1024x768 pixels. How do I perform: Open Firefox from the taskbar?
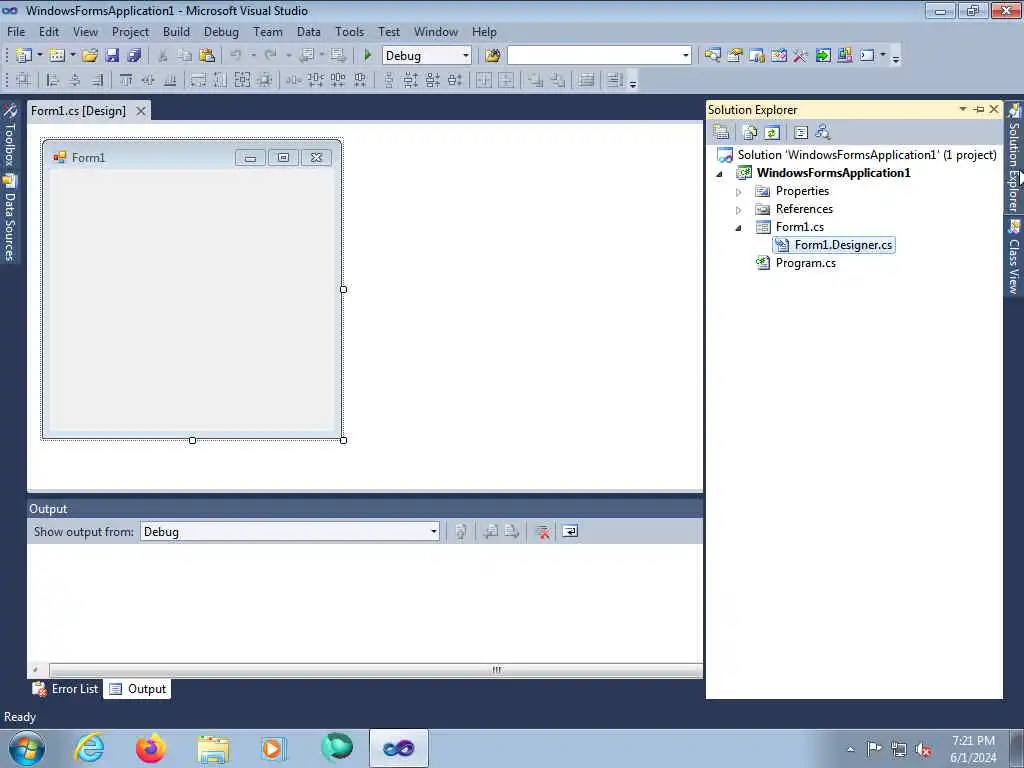151,748
